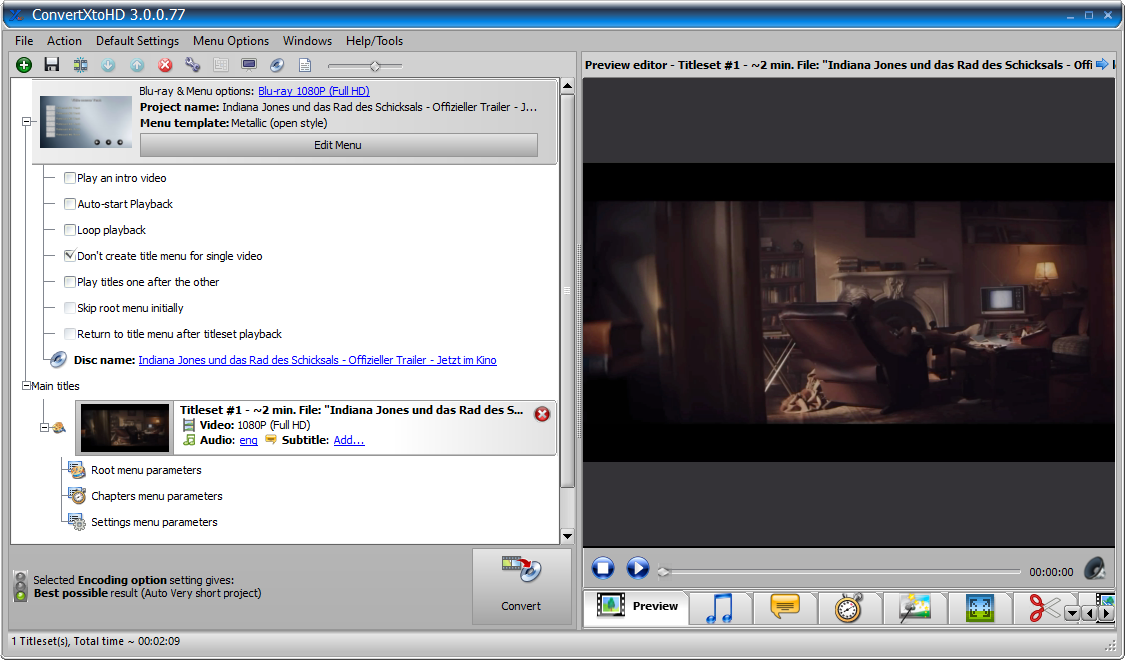This screenshot has width=1125, height=660.
Task: Select the menu template thumbnail
Action: (86, 122)
